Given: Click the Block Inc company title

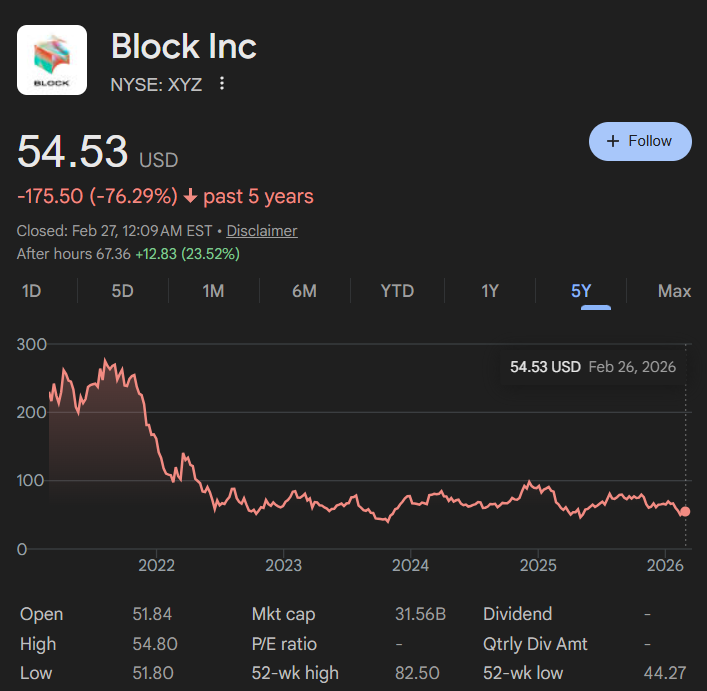Looking at the screenshot, I should pyautogui.click(x=184, y=46).
